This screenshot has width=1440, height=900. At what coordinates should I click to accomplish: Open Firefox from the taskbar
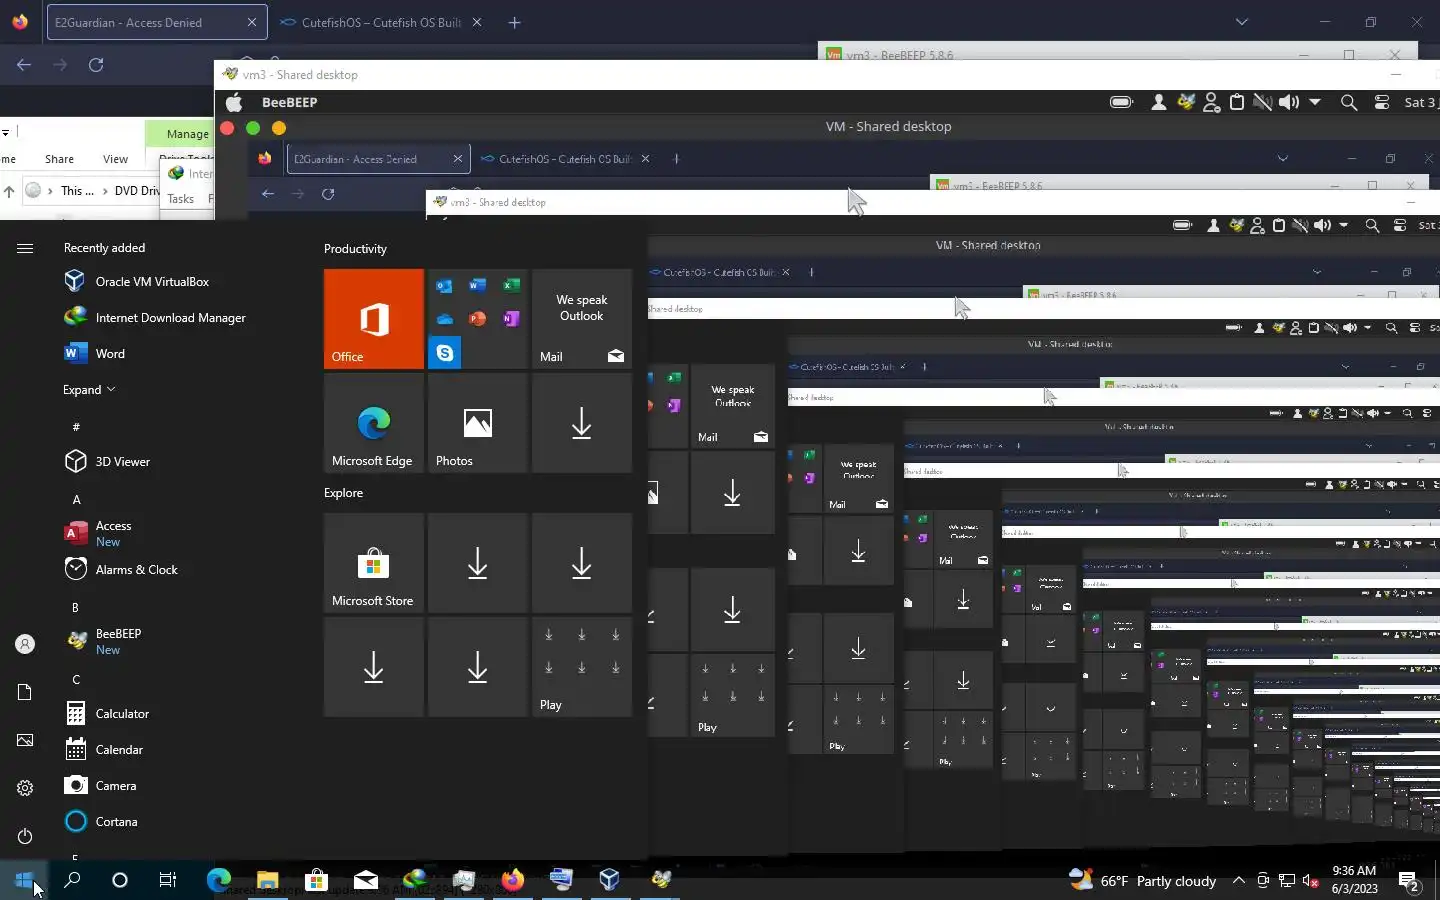click(x=512, y=880)
